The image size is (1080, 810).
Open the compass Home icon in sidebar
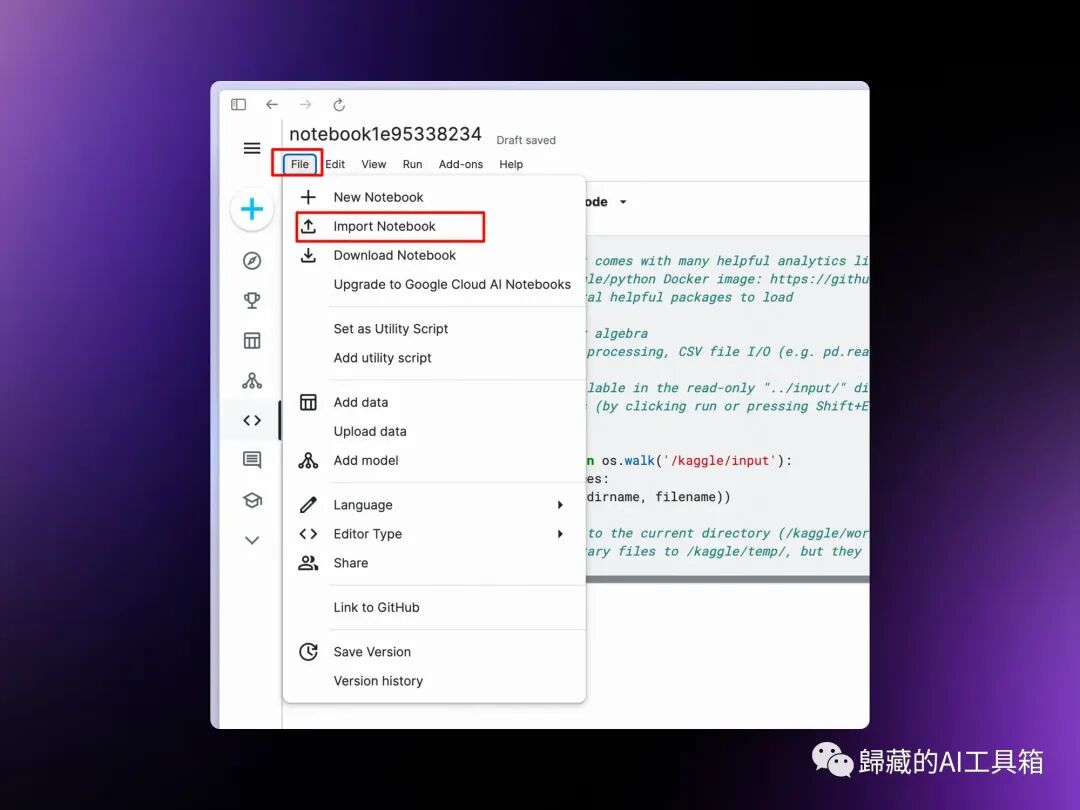(x=252, y=261)
